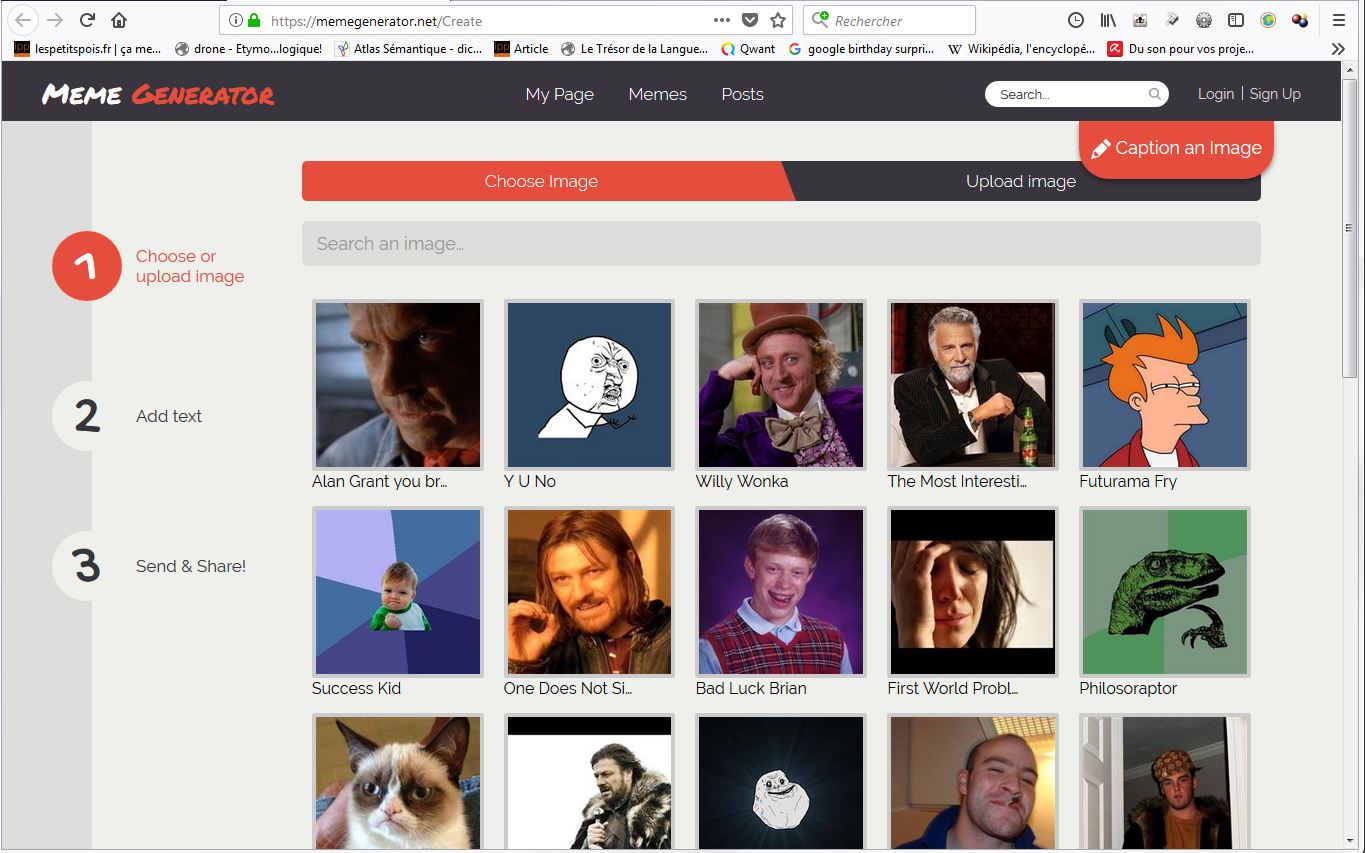Screen dimensions: 1365x853
Task: Save page to Pocket icon
Action: [x=750, y=20]
